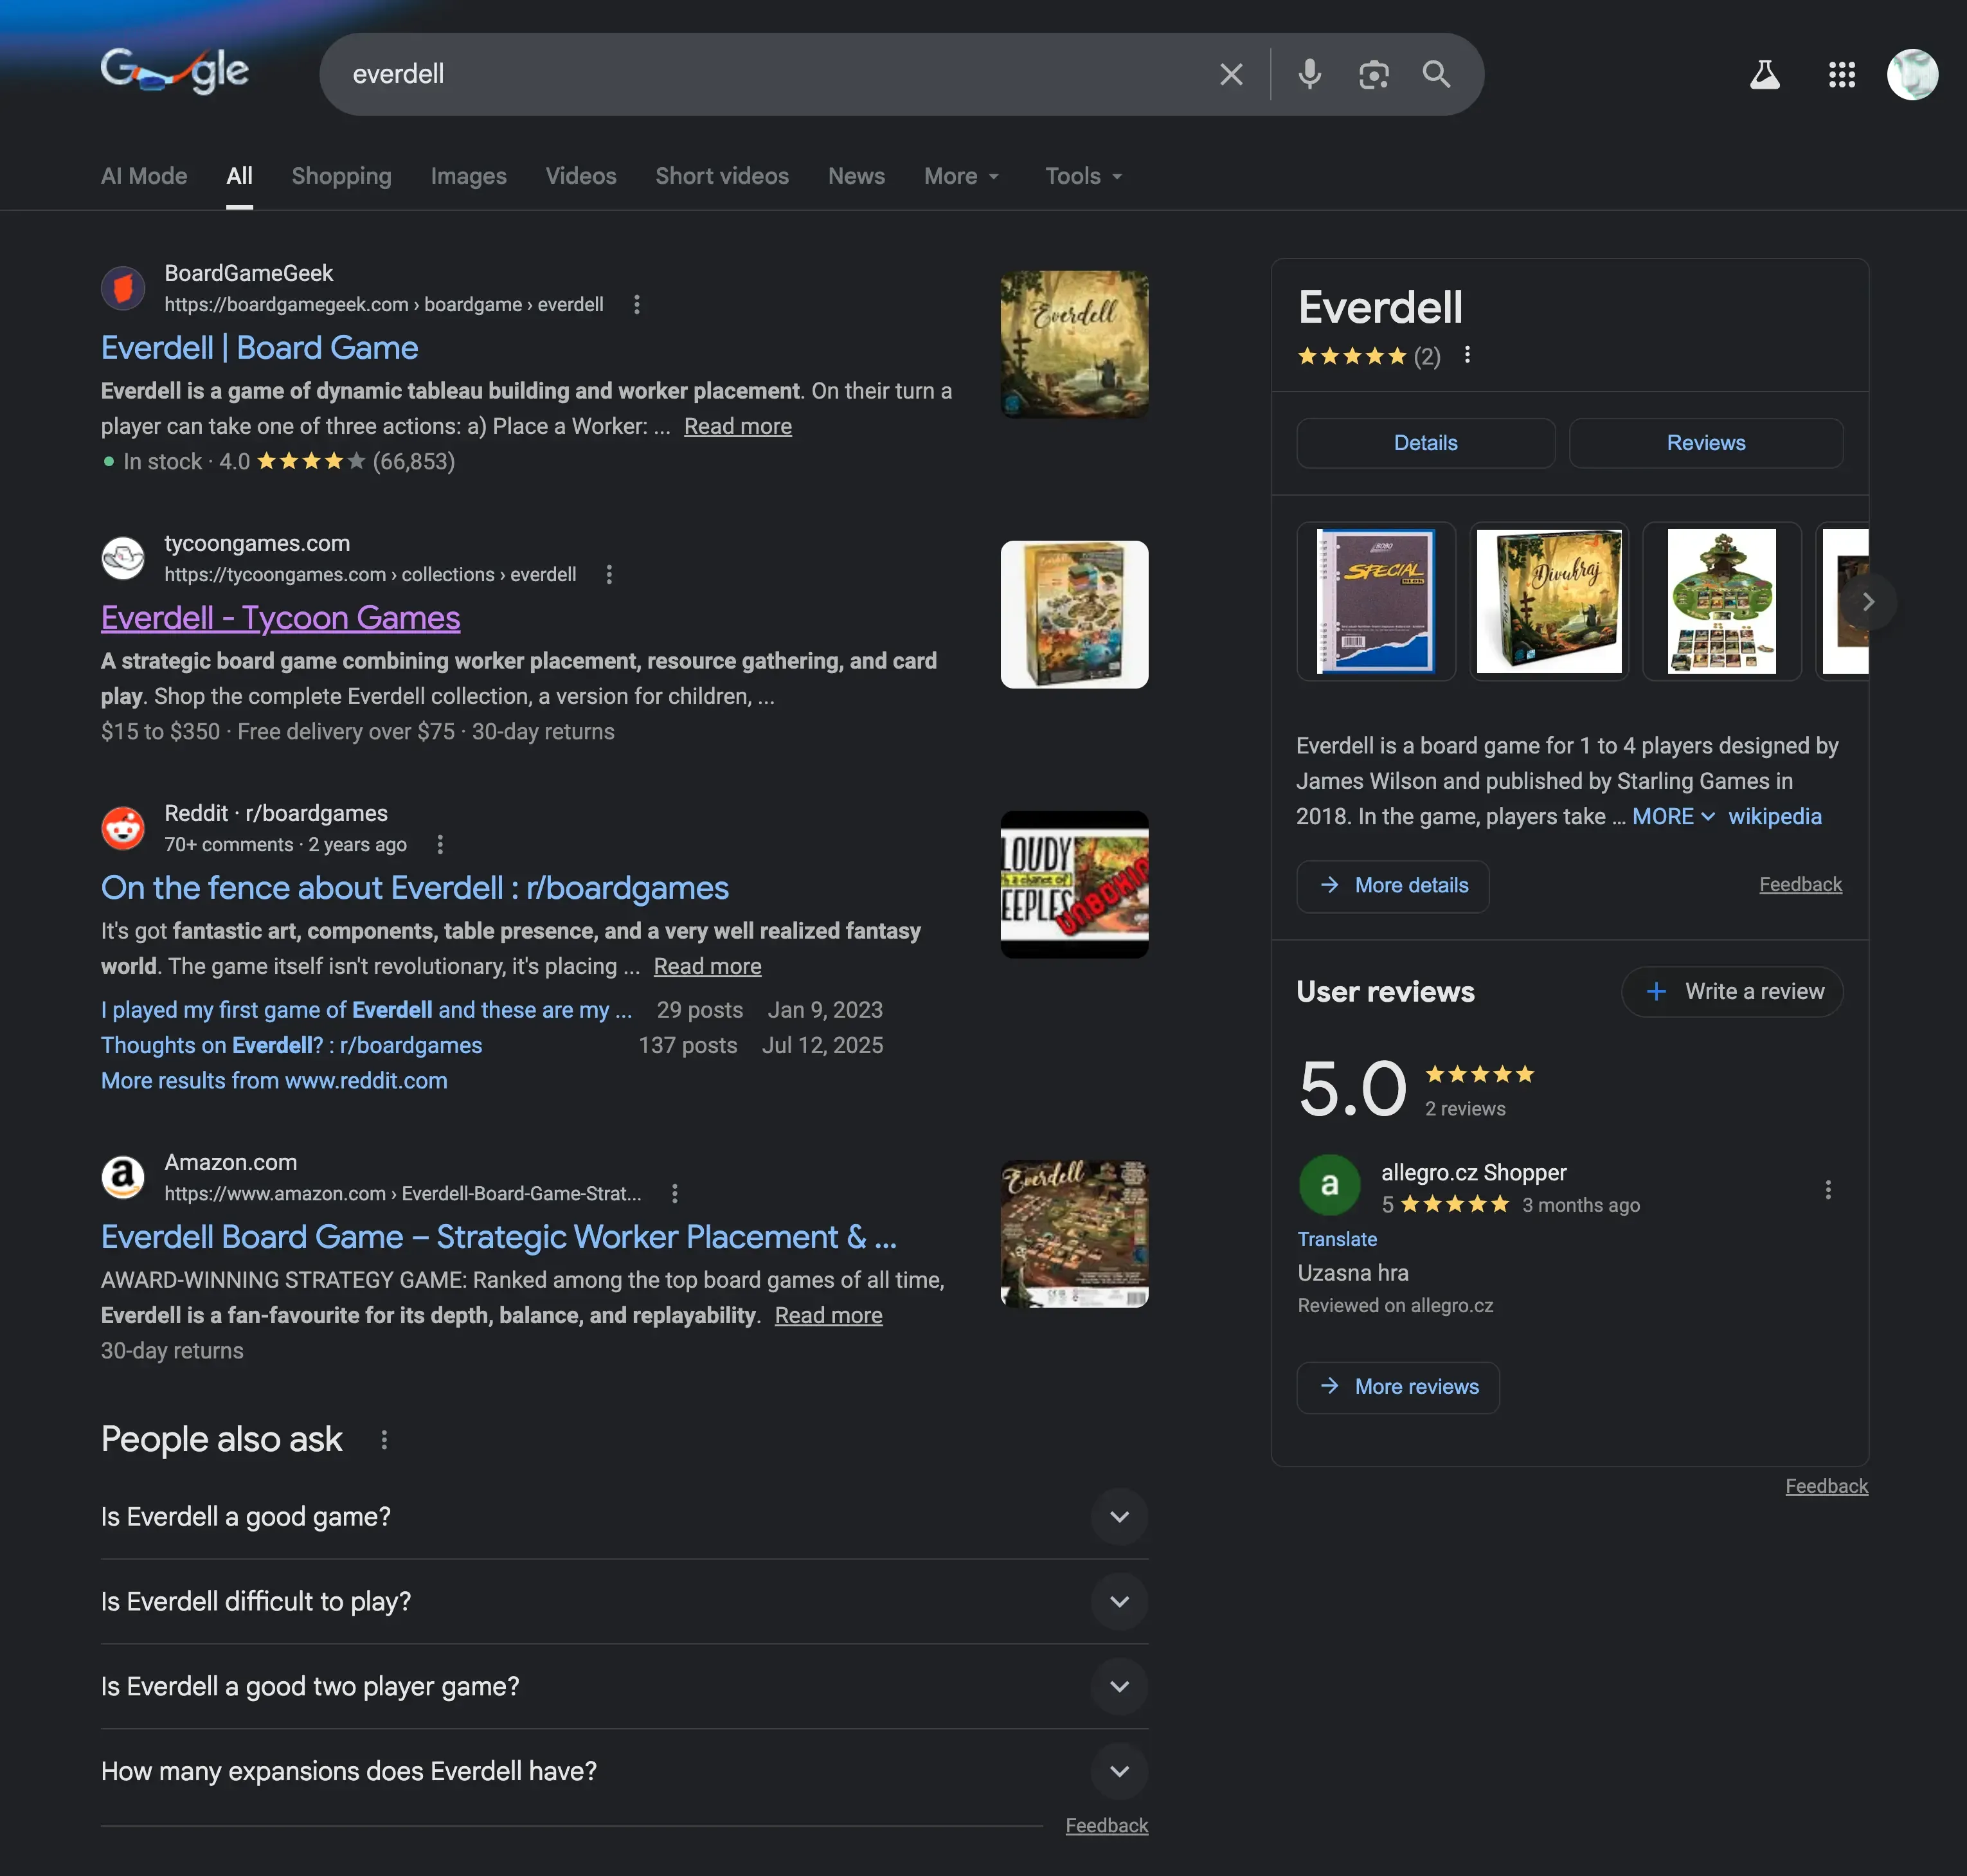The height and width of the screenshot is (1876, 1967).
Task: Click the Write a review button
Action: click(1732, 991)
